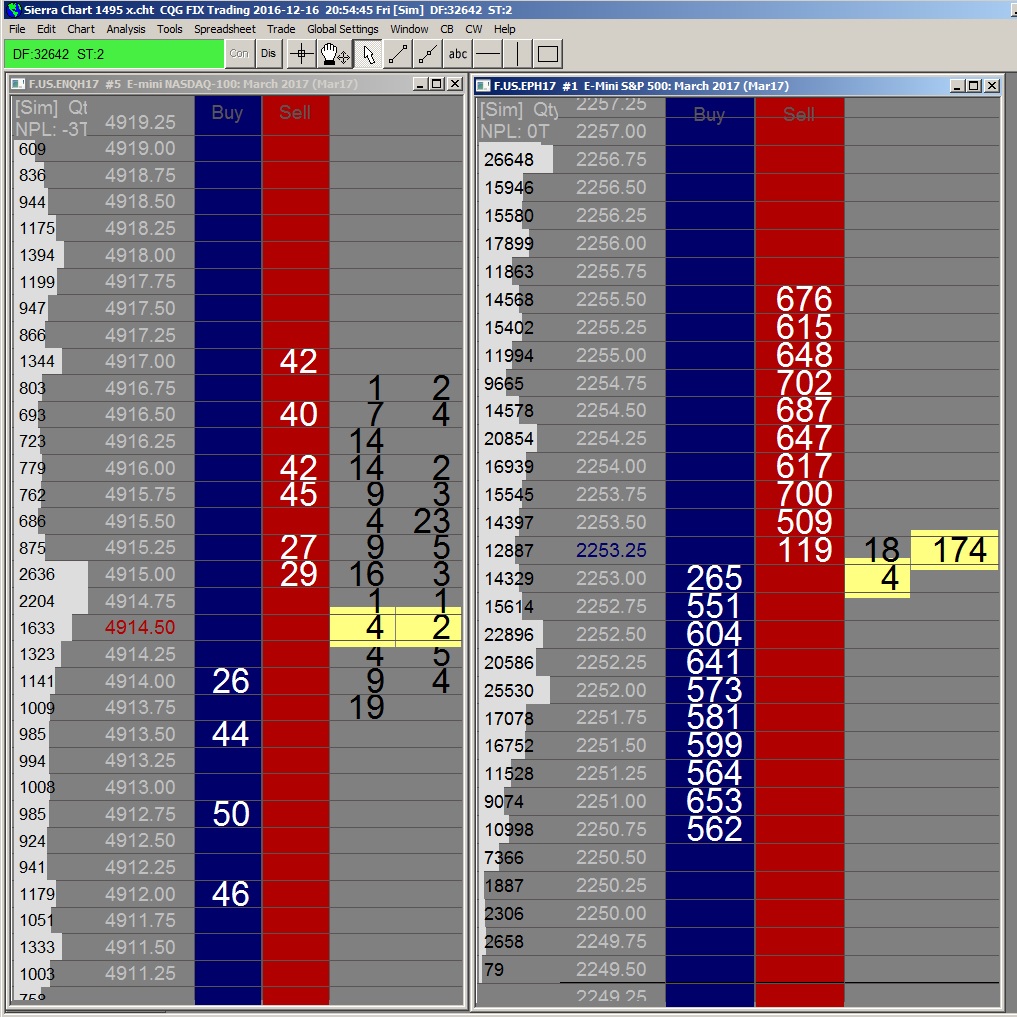Select the pointer arrow tool
Viewport: 1017px width, 1017px height.
point(368,54)
